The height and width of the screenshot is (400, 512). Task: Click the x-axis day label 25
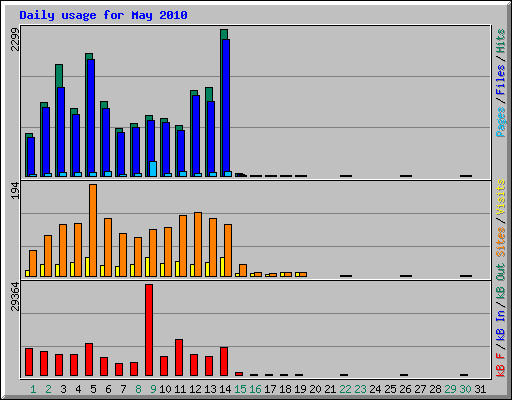[x=390, y=389]
